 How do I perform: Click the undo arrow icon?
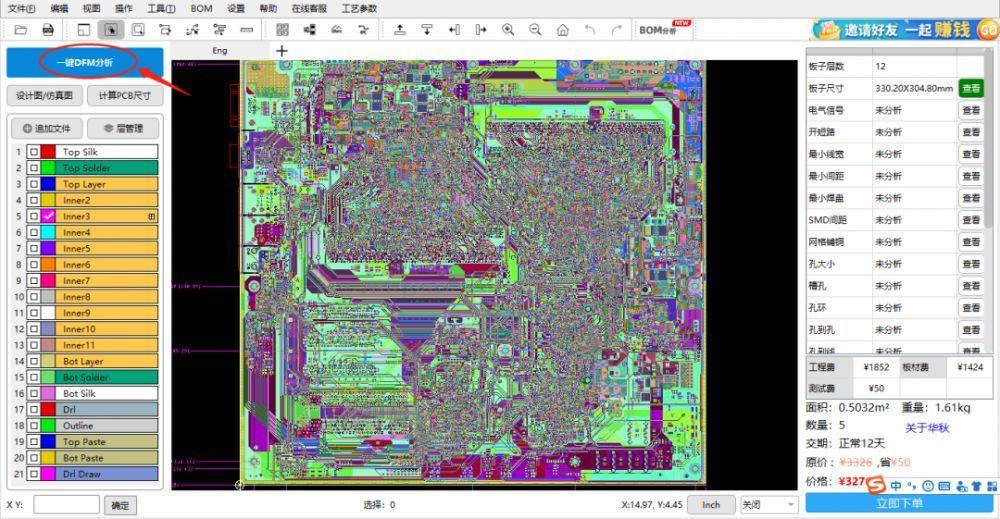coord(590,30)
